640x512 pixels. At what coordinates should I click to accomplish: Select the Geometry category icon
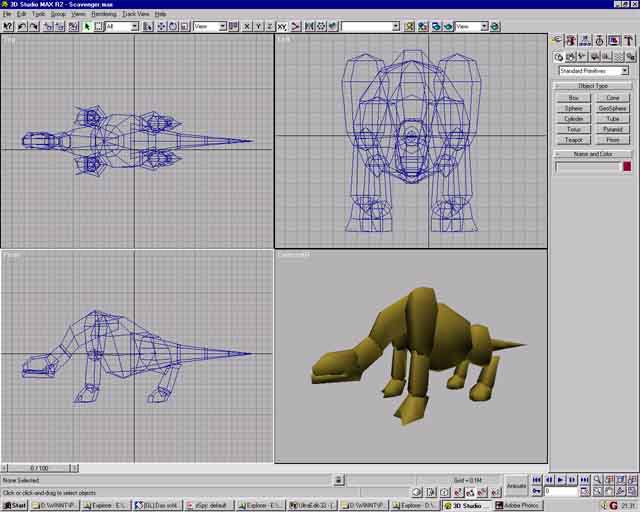click(558, 57)
